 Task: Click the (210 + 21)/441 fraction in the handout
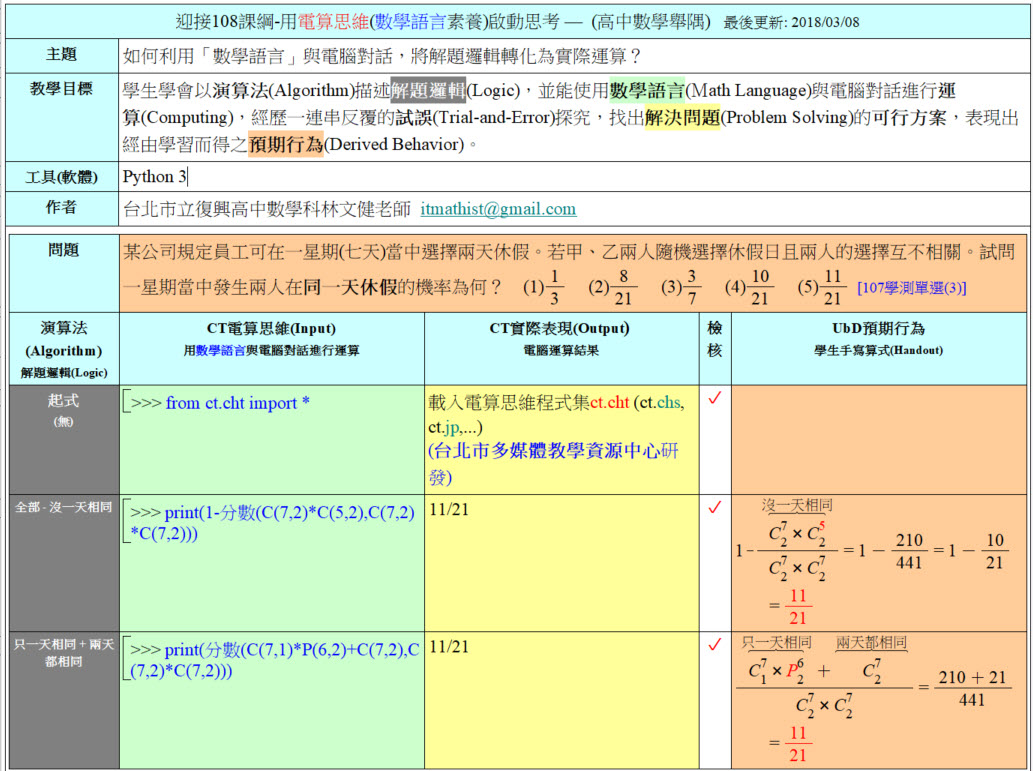[972, 689]
